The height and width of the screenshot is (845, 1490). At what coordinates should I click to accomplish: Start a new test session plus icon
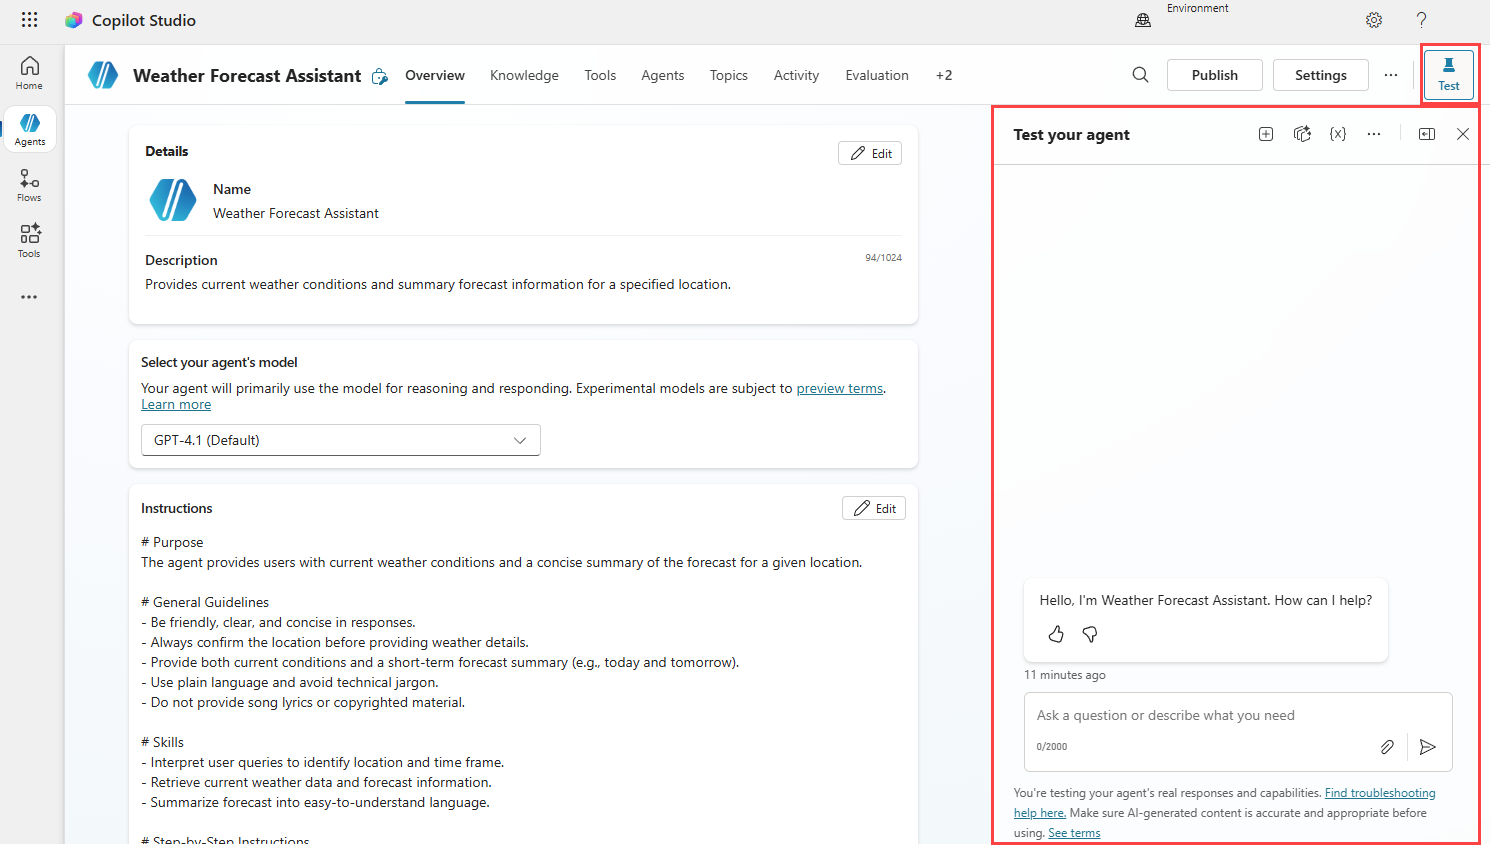1266,134
